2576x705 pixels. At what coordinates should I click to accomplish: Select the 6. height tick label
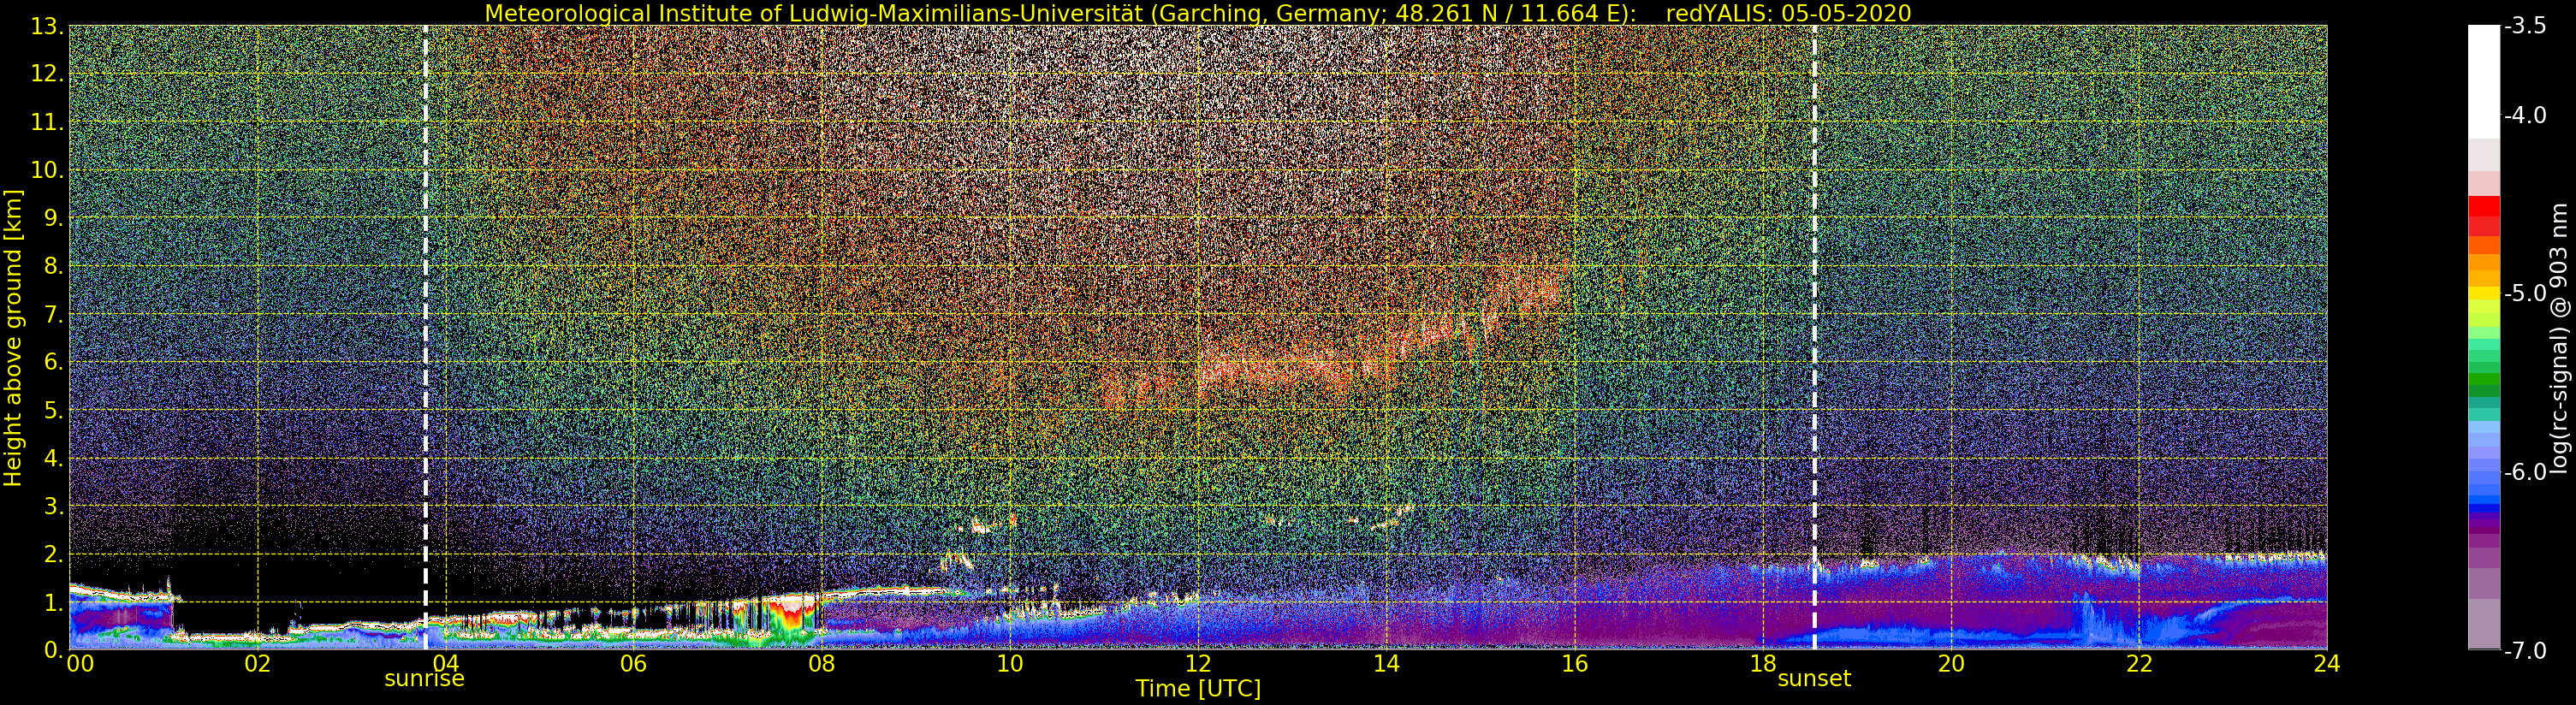click(x=54, y=362)
